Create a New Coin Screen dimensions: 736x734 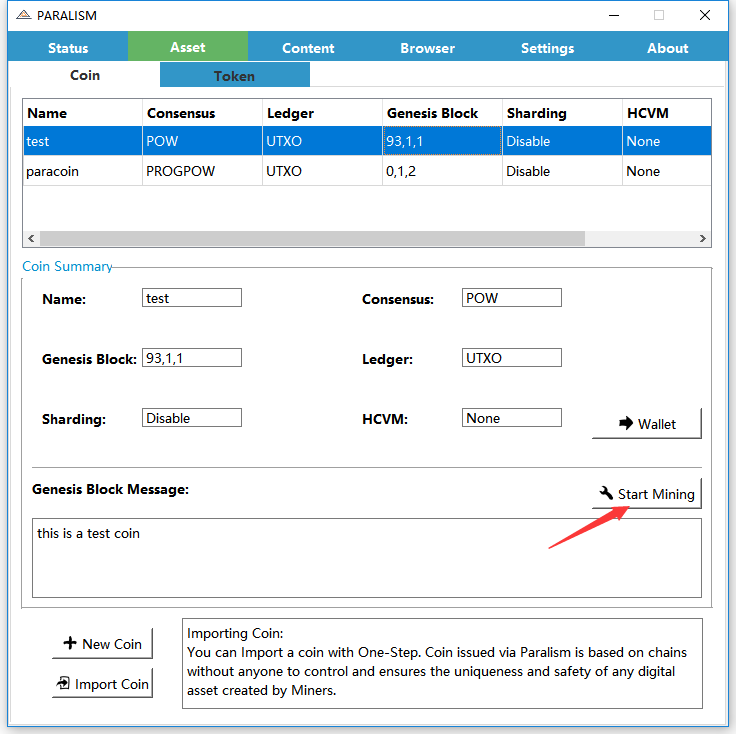coord(102,643)
